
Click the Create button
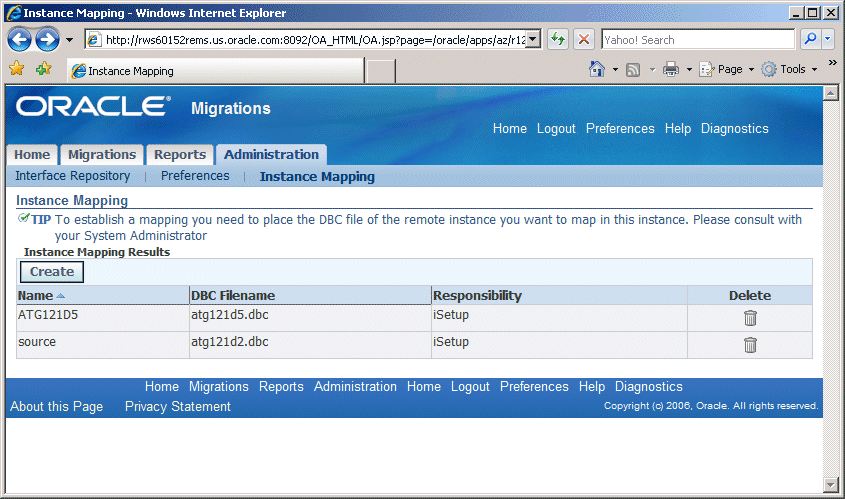coord(52,272)
